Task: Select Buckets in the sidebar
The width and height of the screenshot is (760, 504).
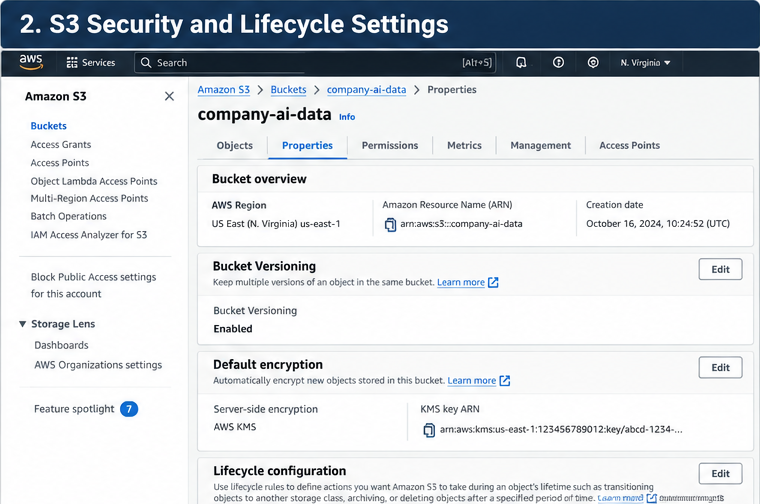Action: 48,126
